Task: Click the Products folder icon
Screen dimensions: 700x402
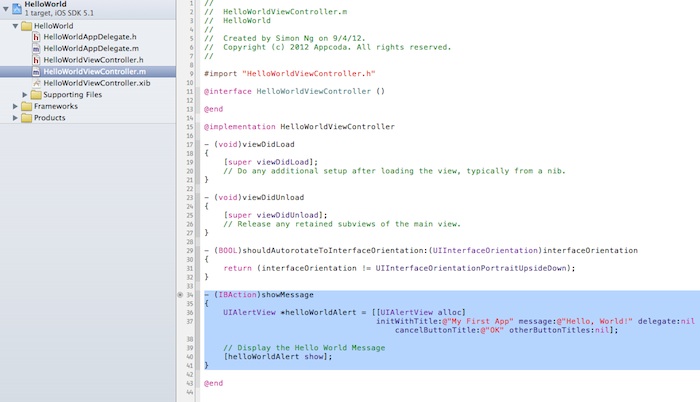Action: click(x=26, y=118)
